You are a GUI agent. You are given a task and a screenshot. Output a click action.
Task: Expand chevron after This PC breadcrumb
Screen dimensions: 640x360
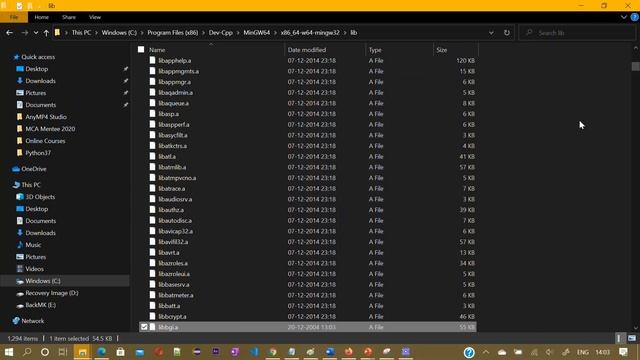point(97,33)
